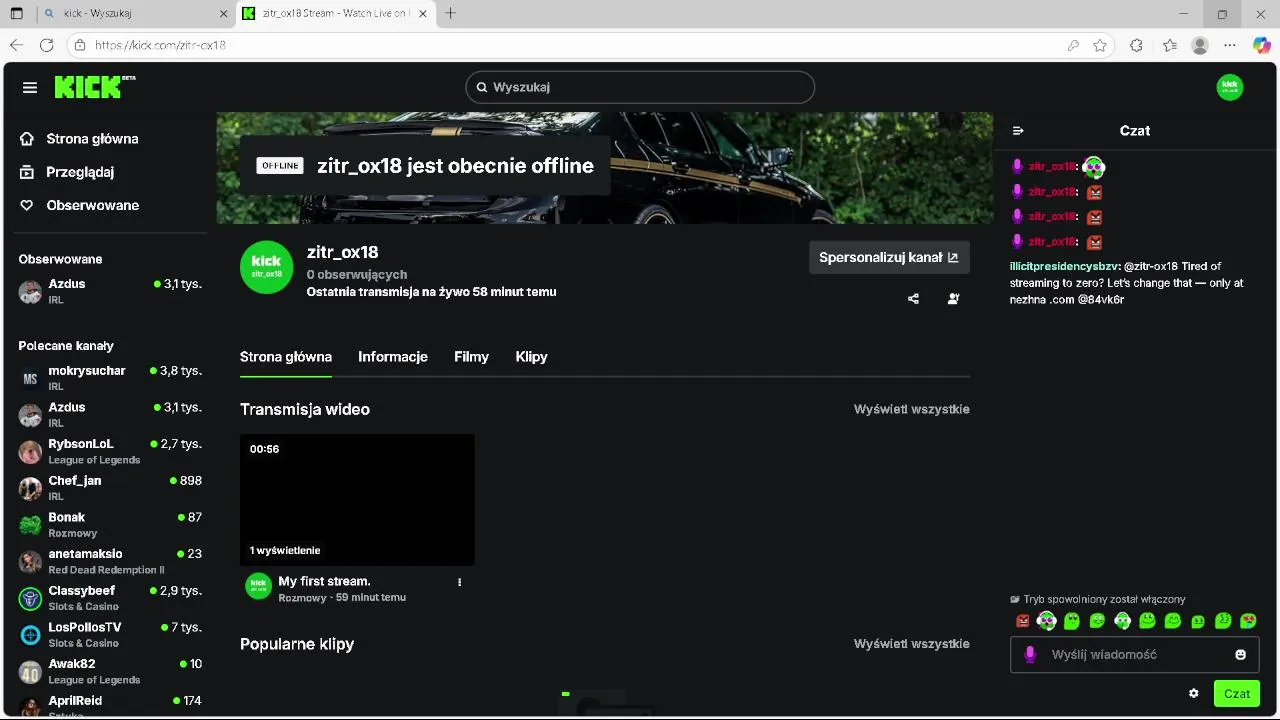Screen dimensions: 1280x720
Task: Reload the page
Action: click(x=46, y=45)
